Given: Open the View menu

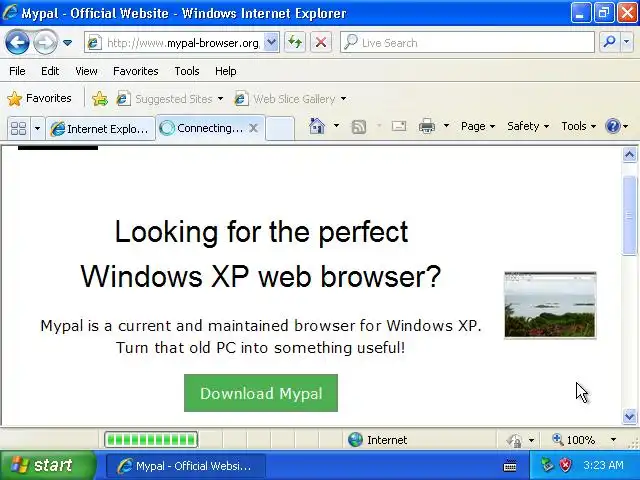Looking at the screenshot, I should [x=86, y=71].
